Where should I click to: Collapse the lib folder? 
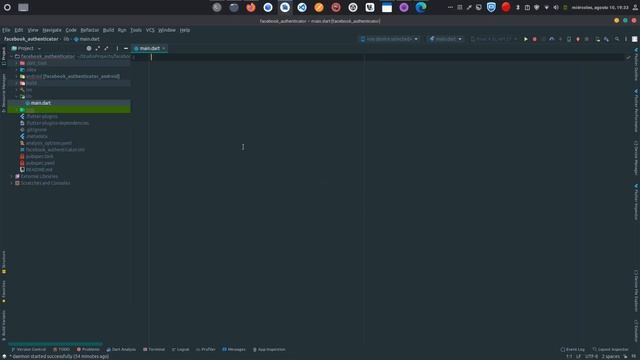(x=17, y=96)
